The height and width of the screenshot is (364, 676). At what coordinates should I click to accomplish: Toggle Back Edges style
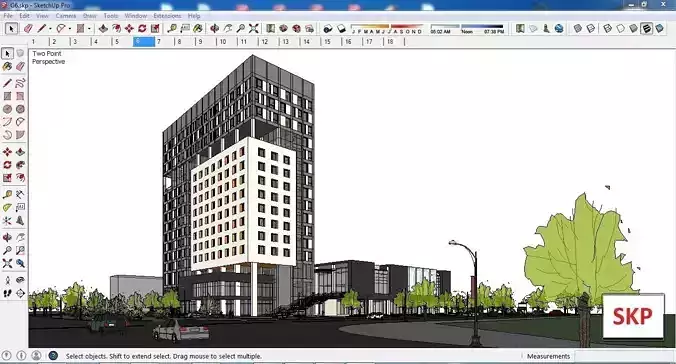pyautogui.click(x=591, y=28)
